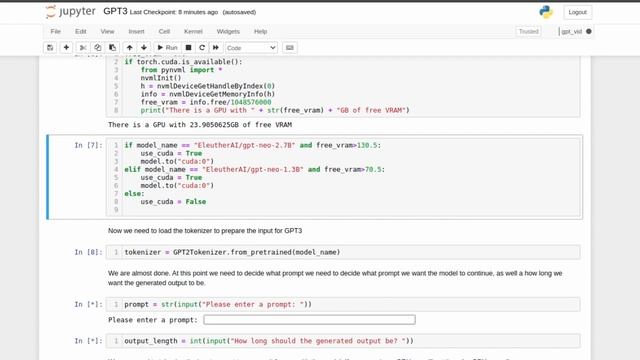Click the gpt_vid kernel name
The image size is (640, 360).
(x=571, y=31)
